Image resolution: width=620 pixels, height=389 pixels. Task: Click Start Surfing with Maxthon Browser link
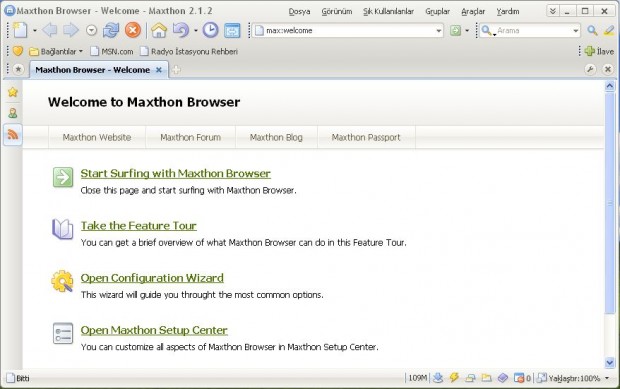[176, 174]
